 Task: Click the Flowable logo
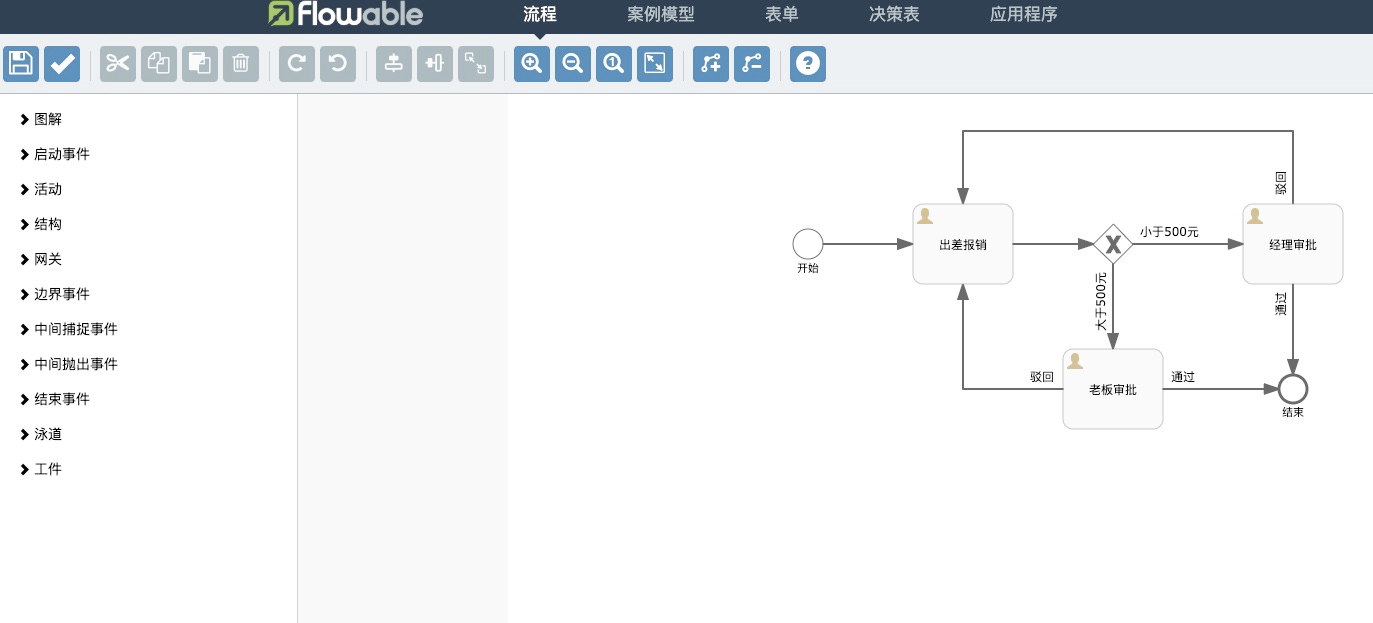pos(344,15)
